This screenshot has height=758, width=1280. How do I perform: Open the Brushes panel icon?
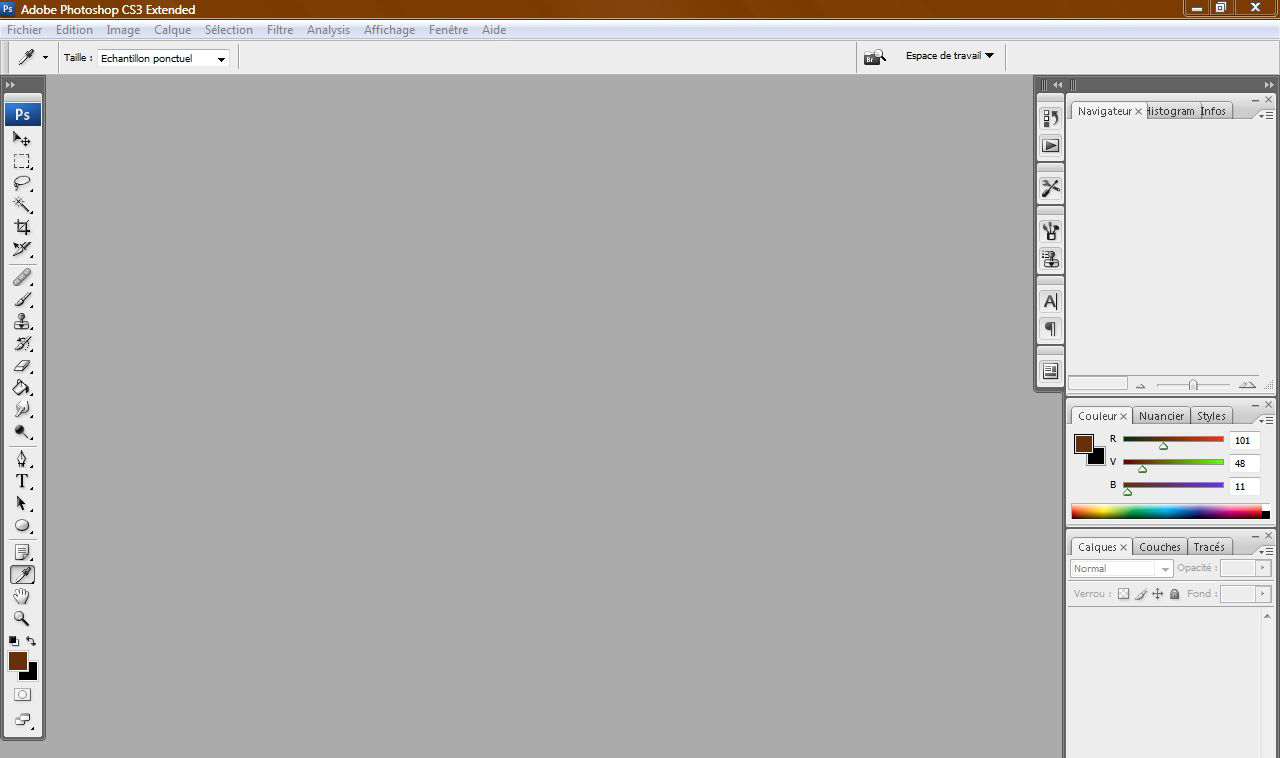(x=1050, y=231)
